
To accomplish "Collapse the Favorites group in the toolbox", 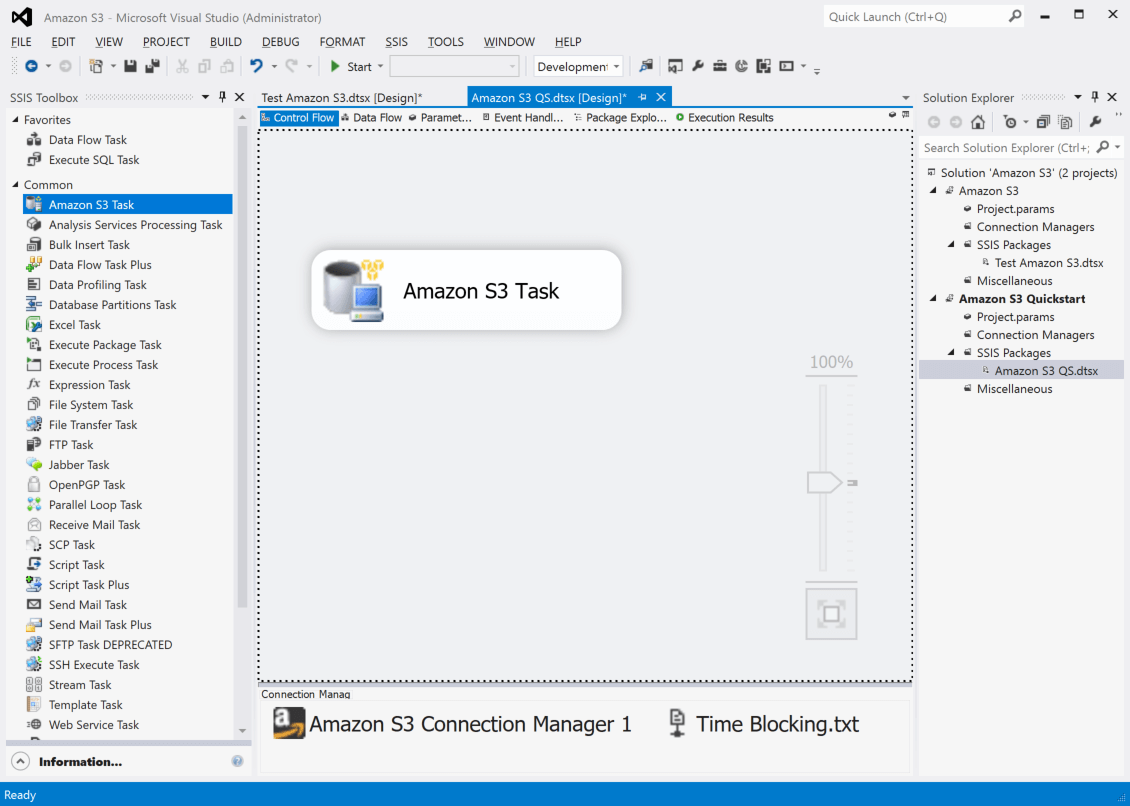I will pyautogui.click(x=15, y=120).
